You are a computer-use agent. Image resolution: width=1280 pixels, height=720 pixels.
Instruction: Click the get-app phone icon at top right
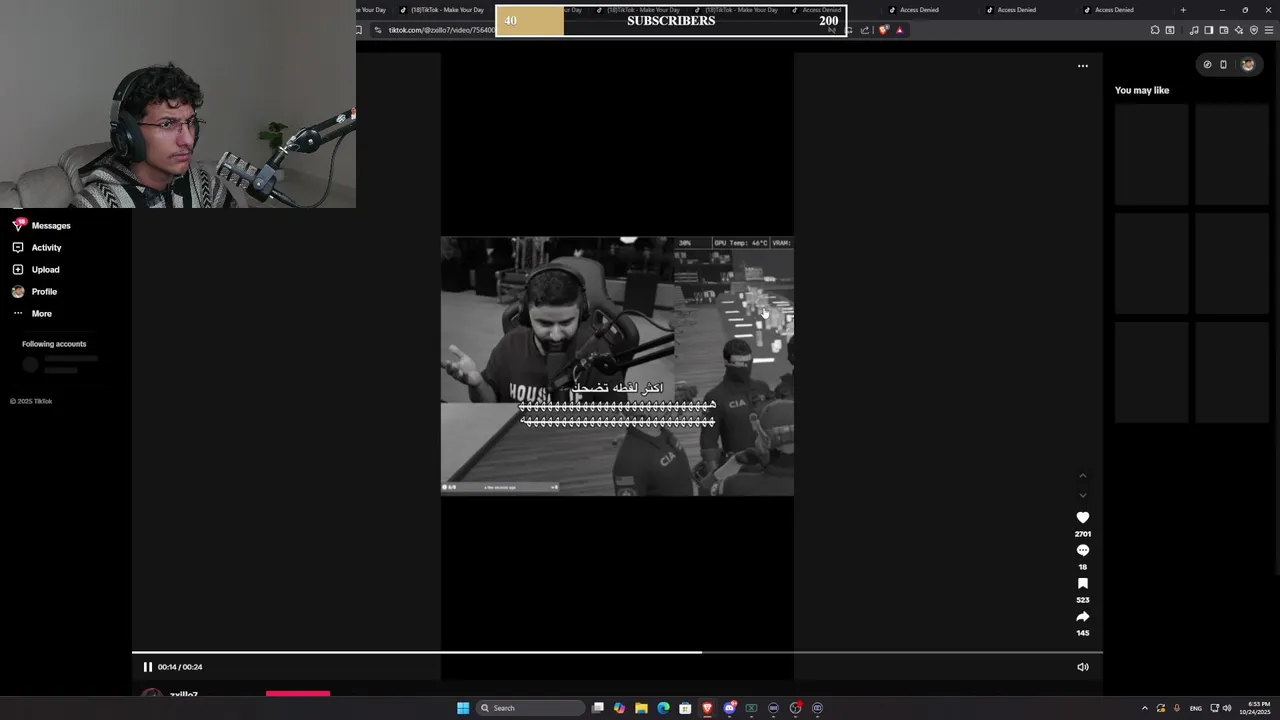point(1223,65)
